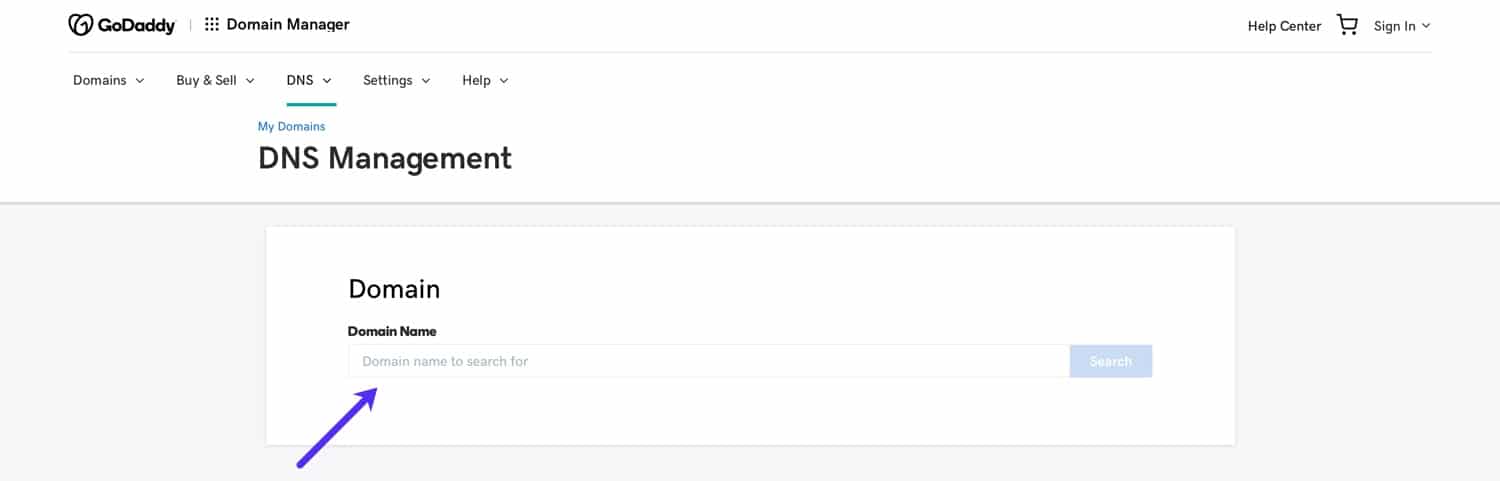Open the Help Center link
Screen dimensions: 1500x481
point(1284,26)
